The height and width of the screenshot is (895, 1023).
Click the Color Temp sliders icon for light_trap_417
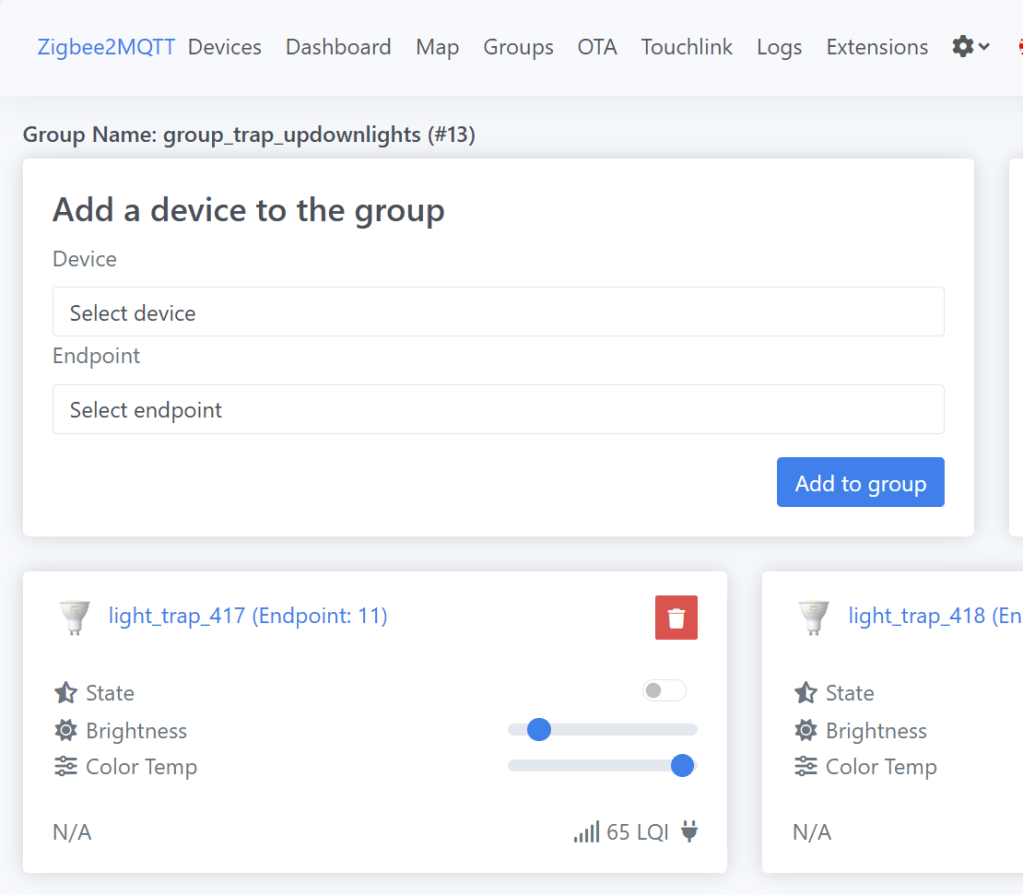65,767
